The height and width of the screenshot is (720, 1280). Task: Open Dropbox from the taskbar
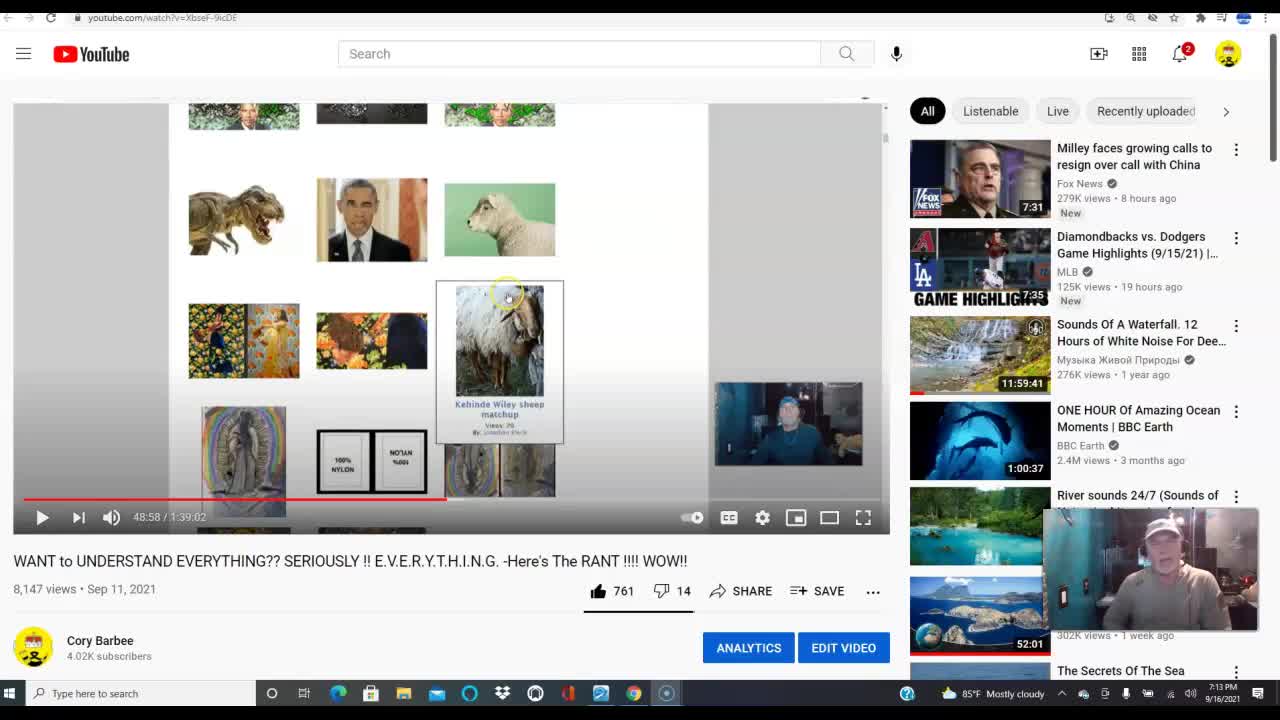tap(502, 693)
